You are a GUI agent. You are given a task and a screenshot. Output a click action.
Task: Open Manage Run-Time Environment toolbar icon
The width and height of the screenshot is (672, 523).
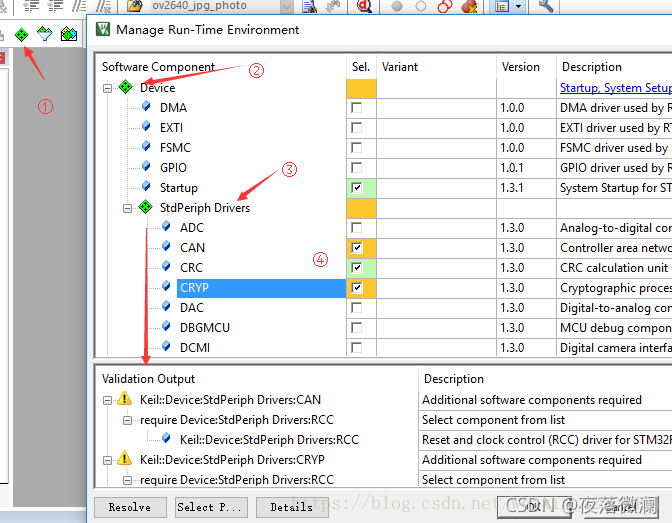[x=21, y=34]
